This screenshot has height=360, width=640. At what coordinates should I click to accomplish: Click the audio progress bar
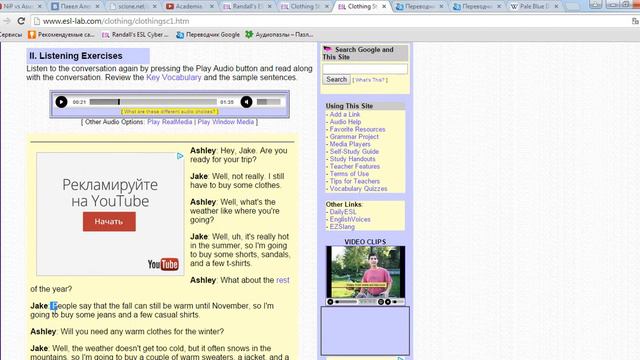(153, 102)
